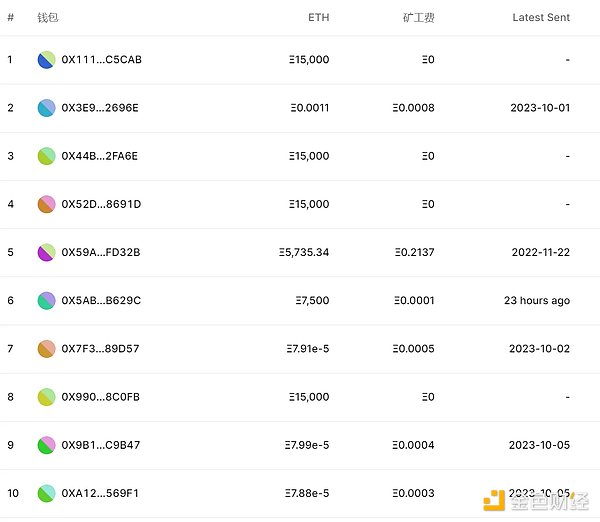Click the avatar icon for wallet 0X5AB...B629C

[x=46, y=300]
